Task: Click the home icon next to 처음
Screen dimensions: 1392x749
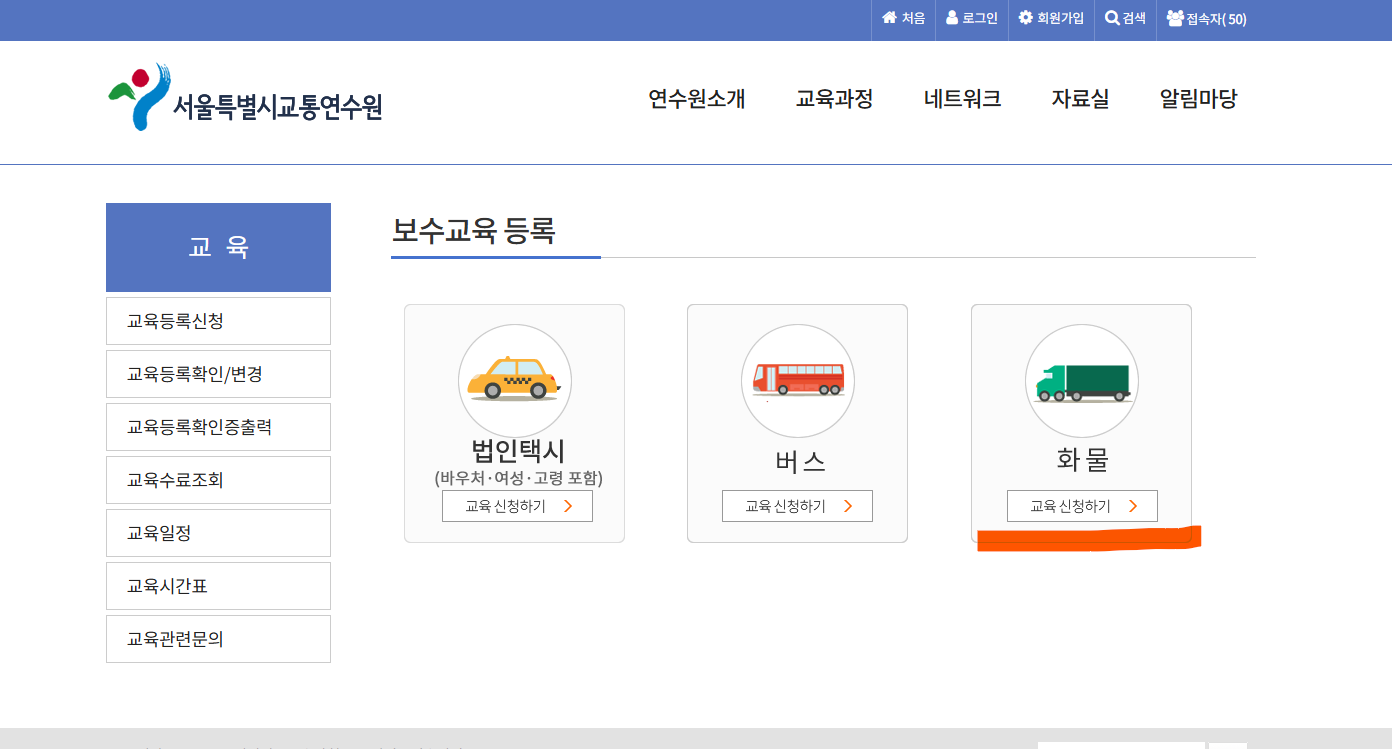Action: pyautogui.click(x=890, y=17)
